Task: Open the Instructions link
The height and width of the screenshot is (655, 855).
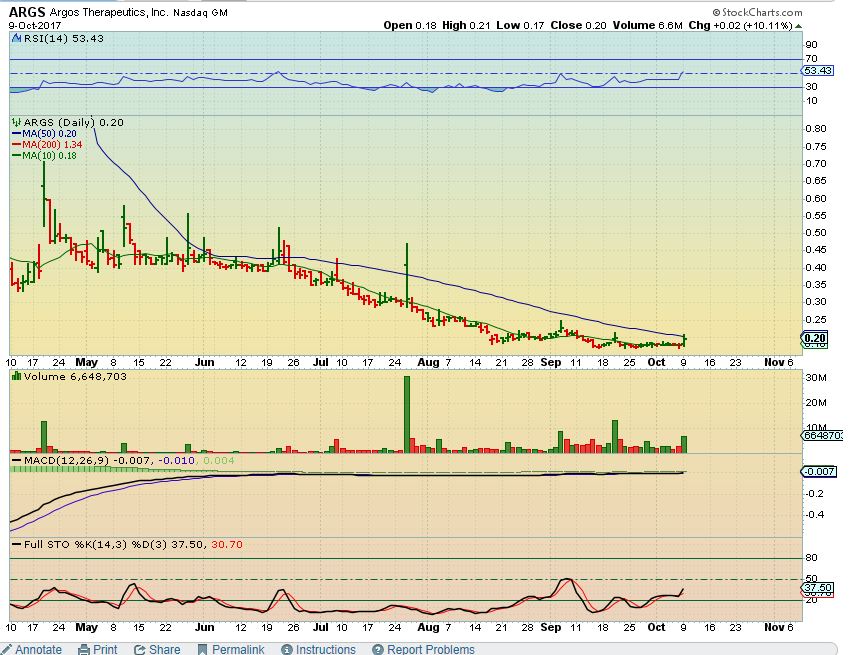Action: pyautogui.click(x=325, y=649)
